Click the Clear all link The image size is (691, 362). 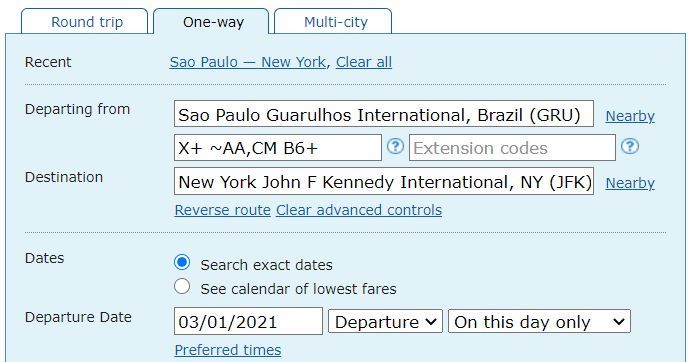click(364, 62)
